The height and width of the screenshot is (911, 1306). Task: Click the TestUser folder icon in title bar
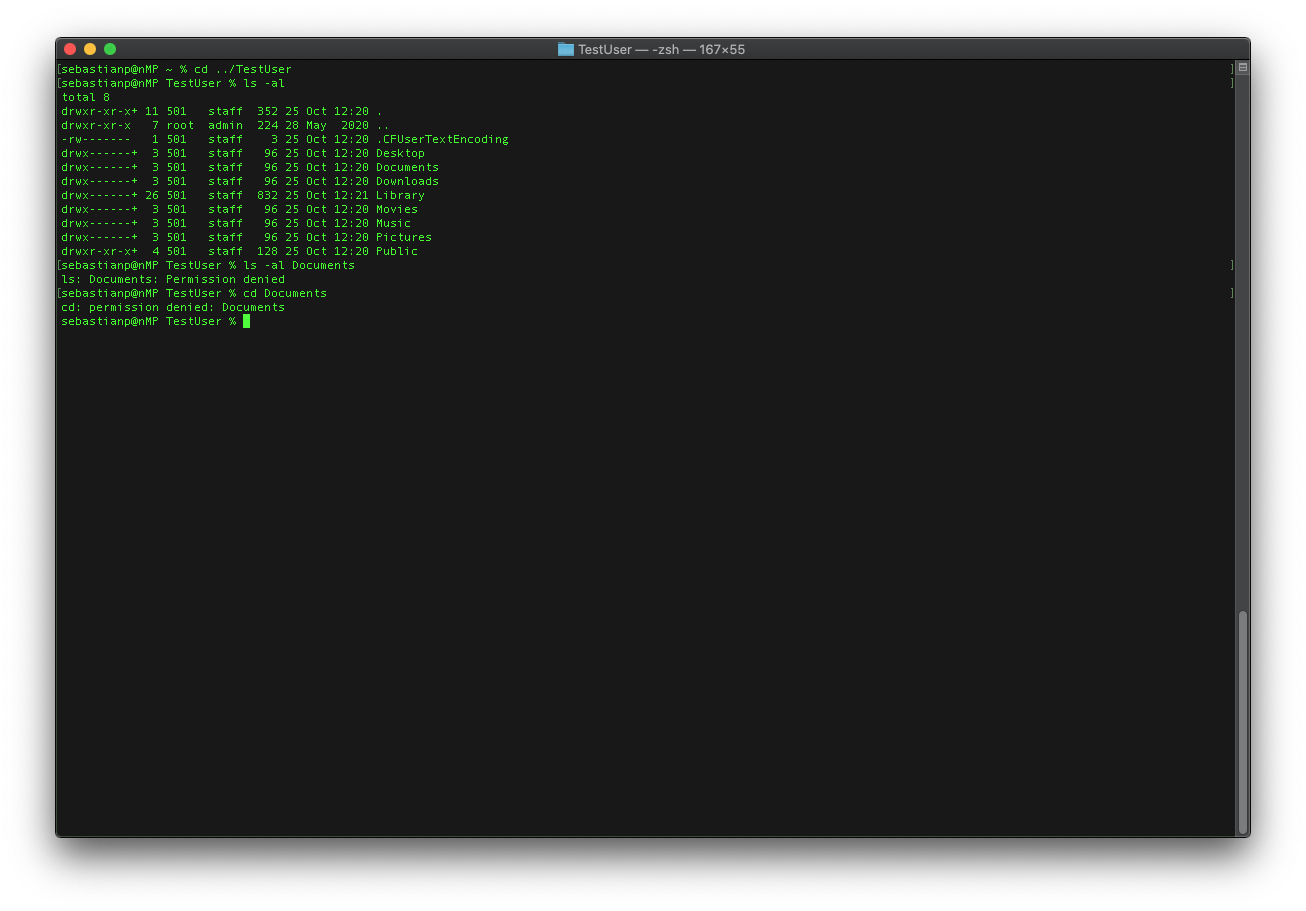click(566, 49)
